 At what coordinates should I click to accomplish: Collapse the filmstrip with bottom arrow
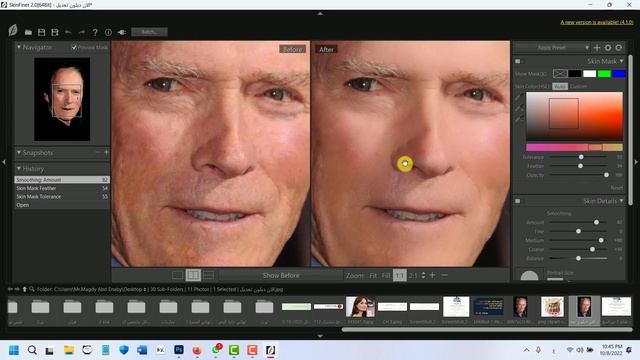pos(320,336)
